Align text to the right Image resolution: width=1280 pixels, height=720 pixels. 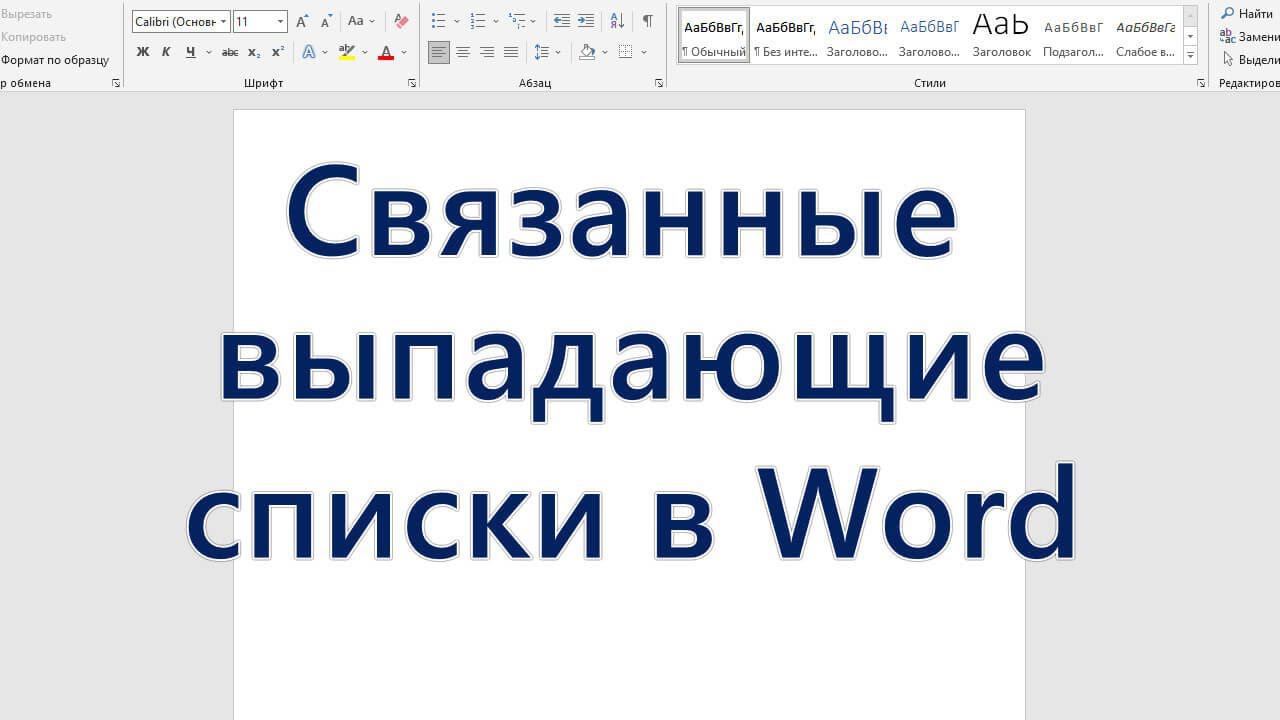487,52
